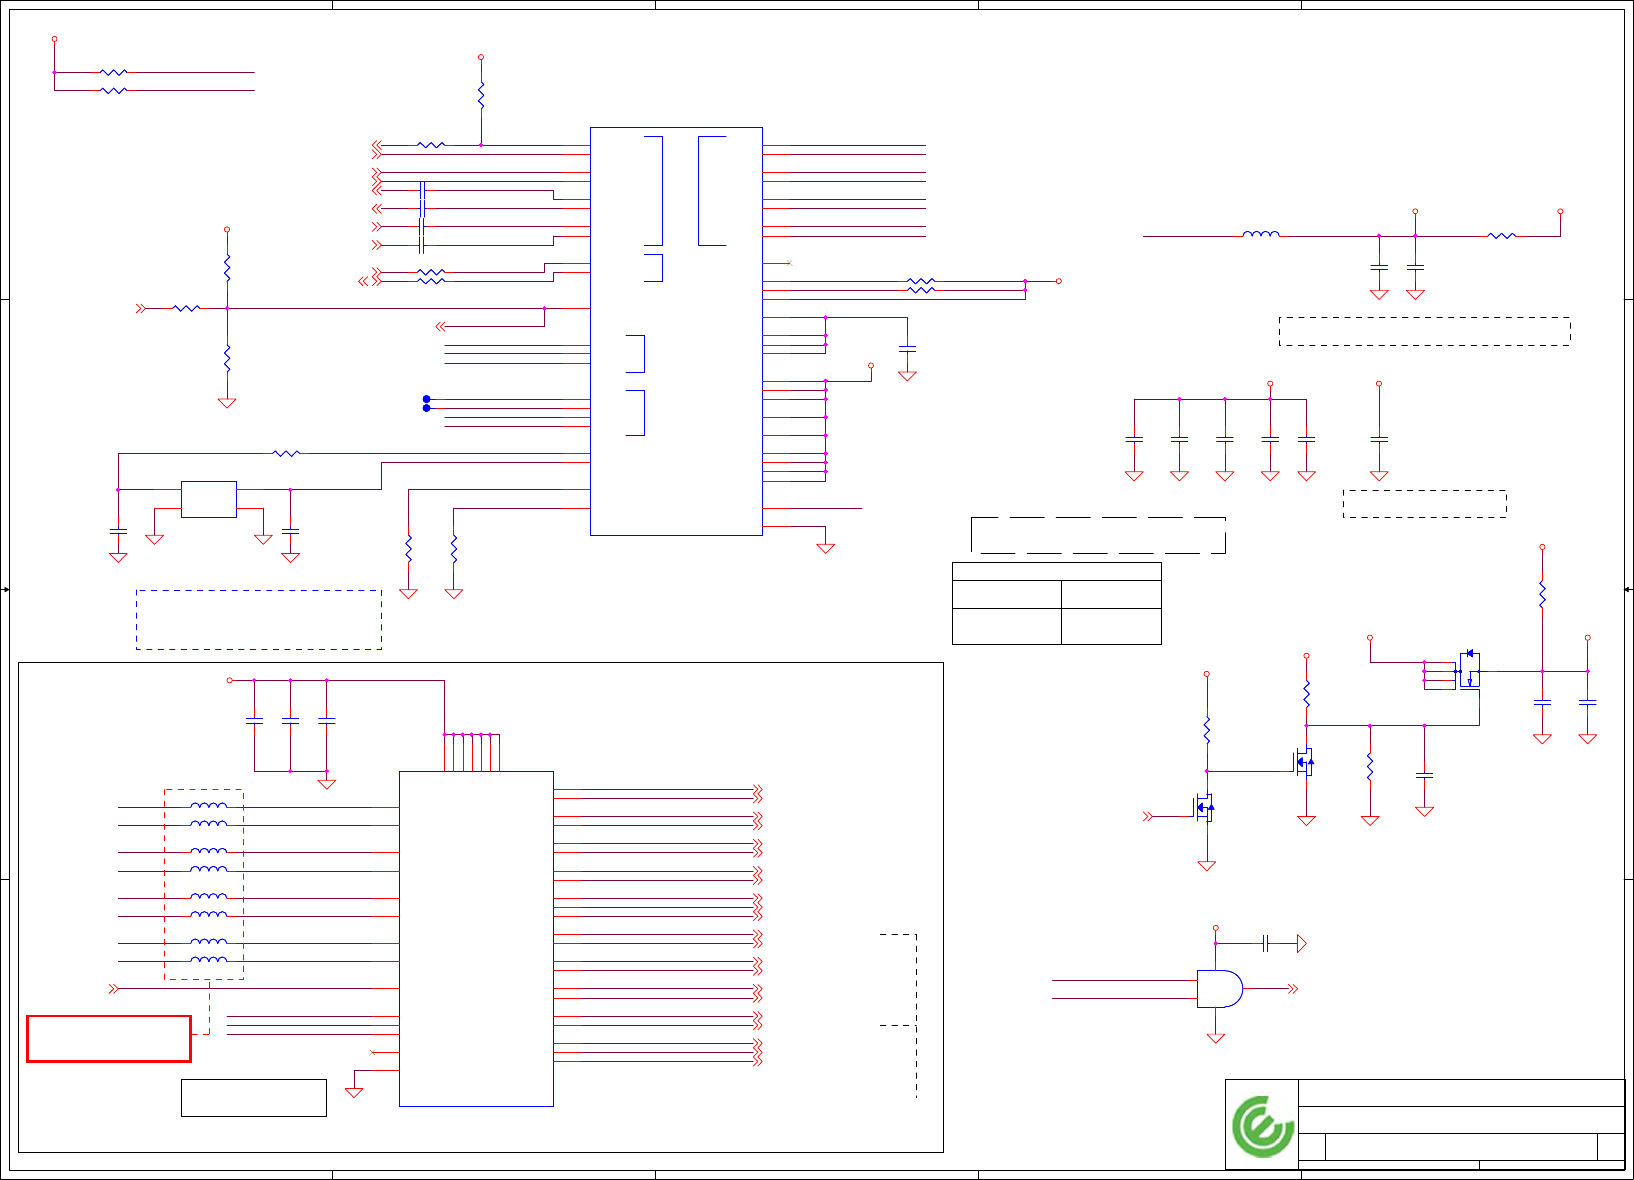
Task: Select the MOSFET with the body diode
Action: tap(1468, 670)
